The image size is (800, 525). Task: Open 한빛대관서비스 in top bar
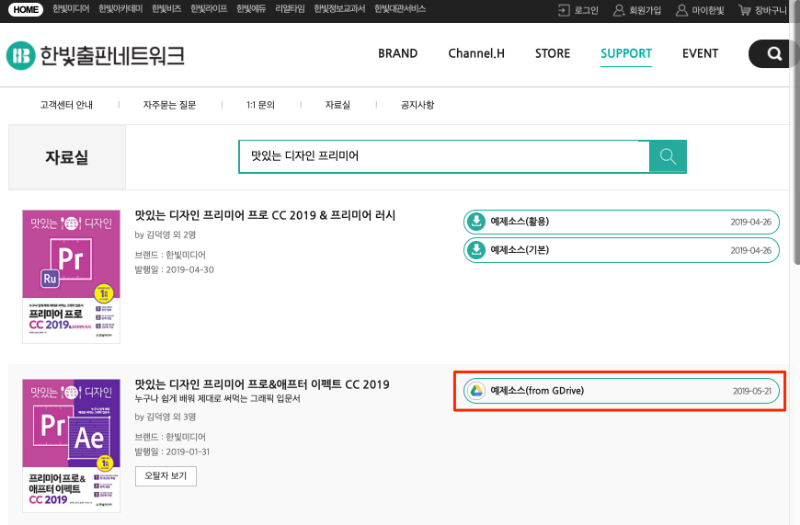pyautogui.click(x=400, y=9)
